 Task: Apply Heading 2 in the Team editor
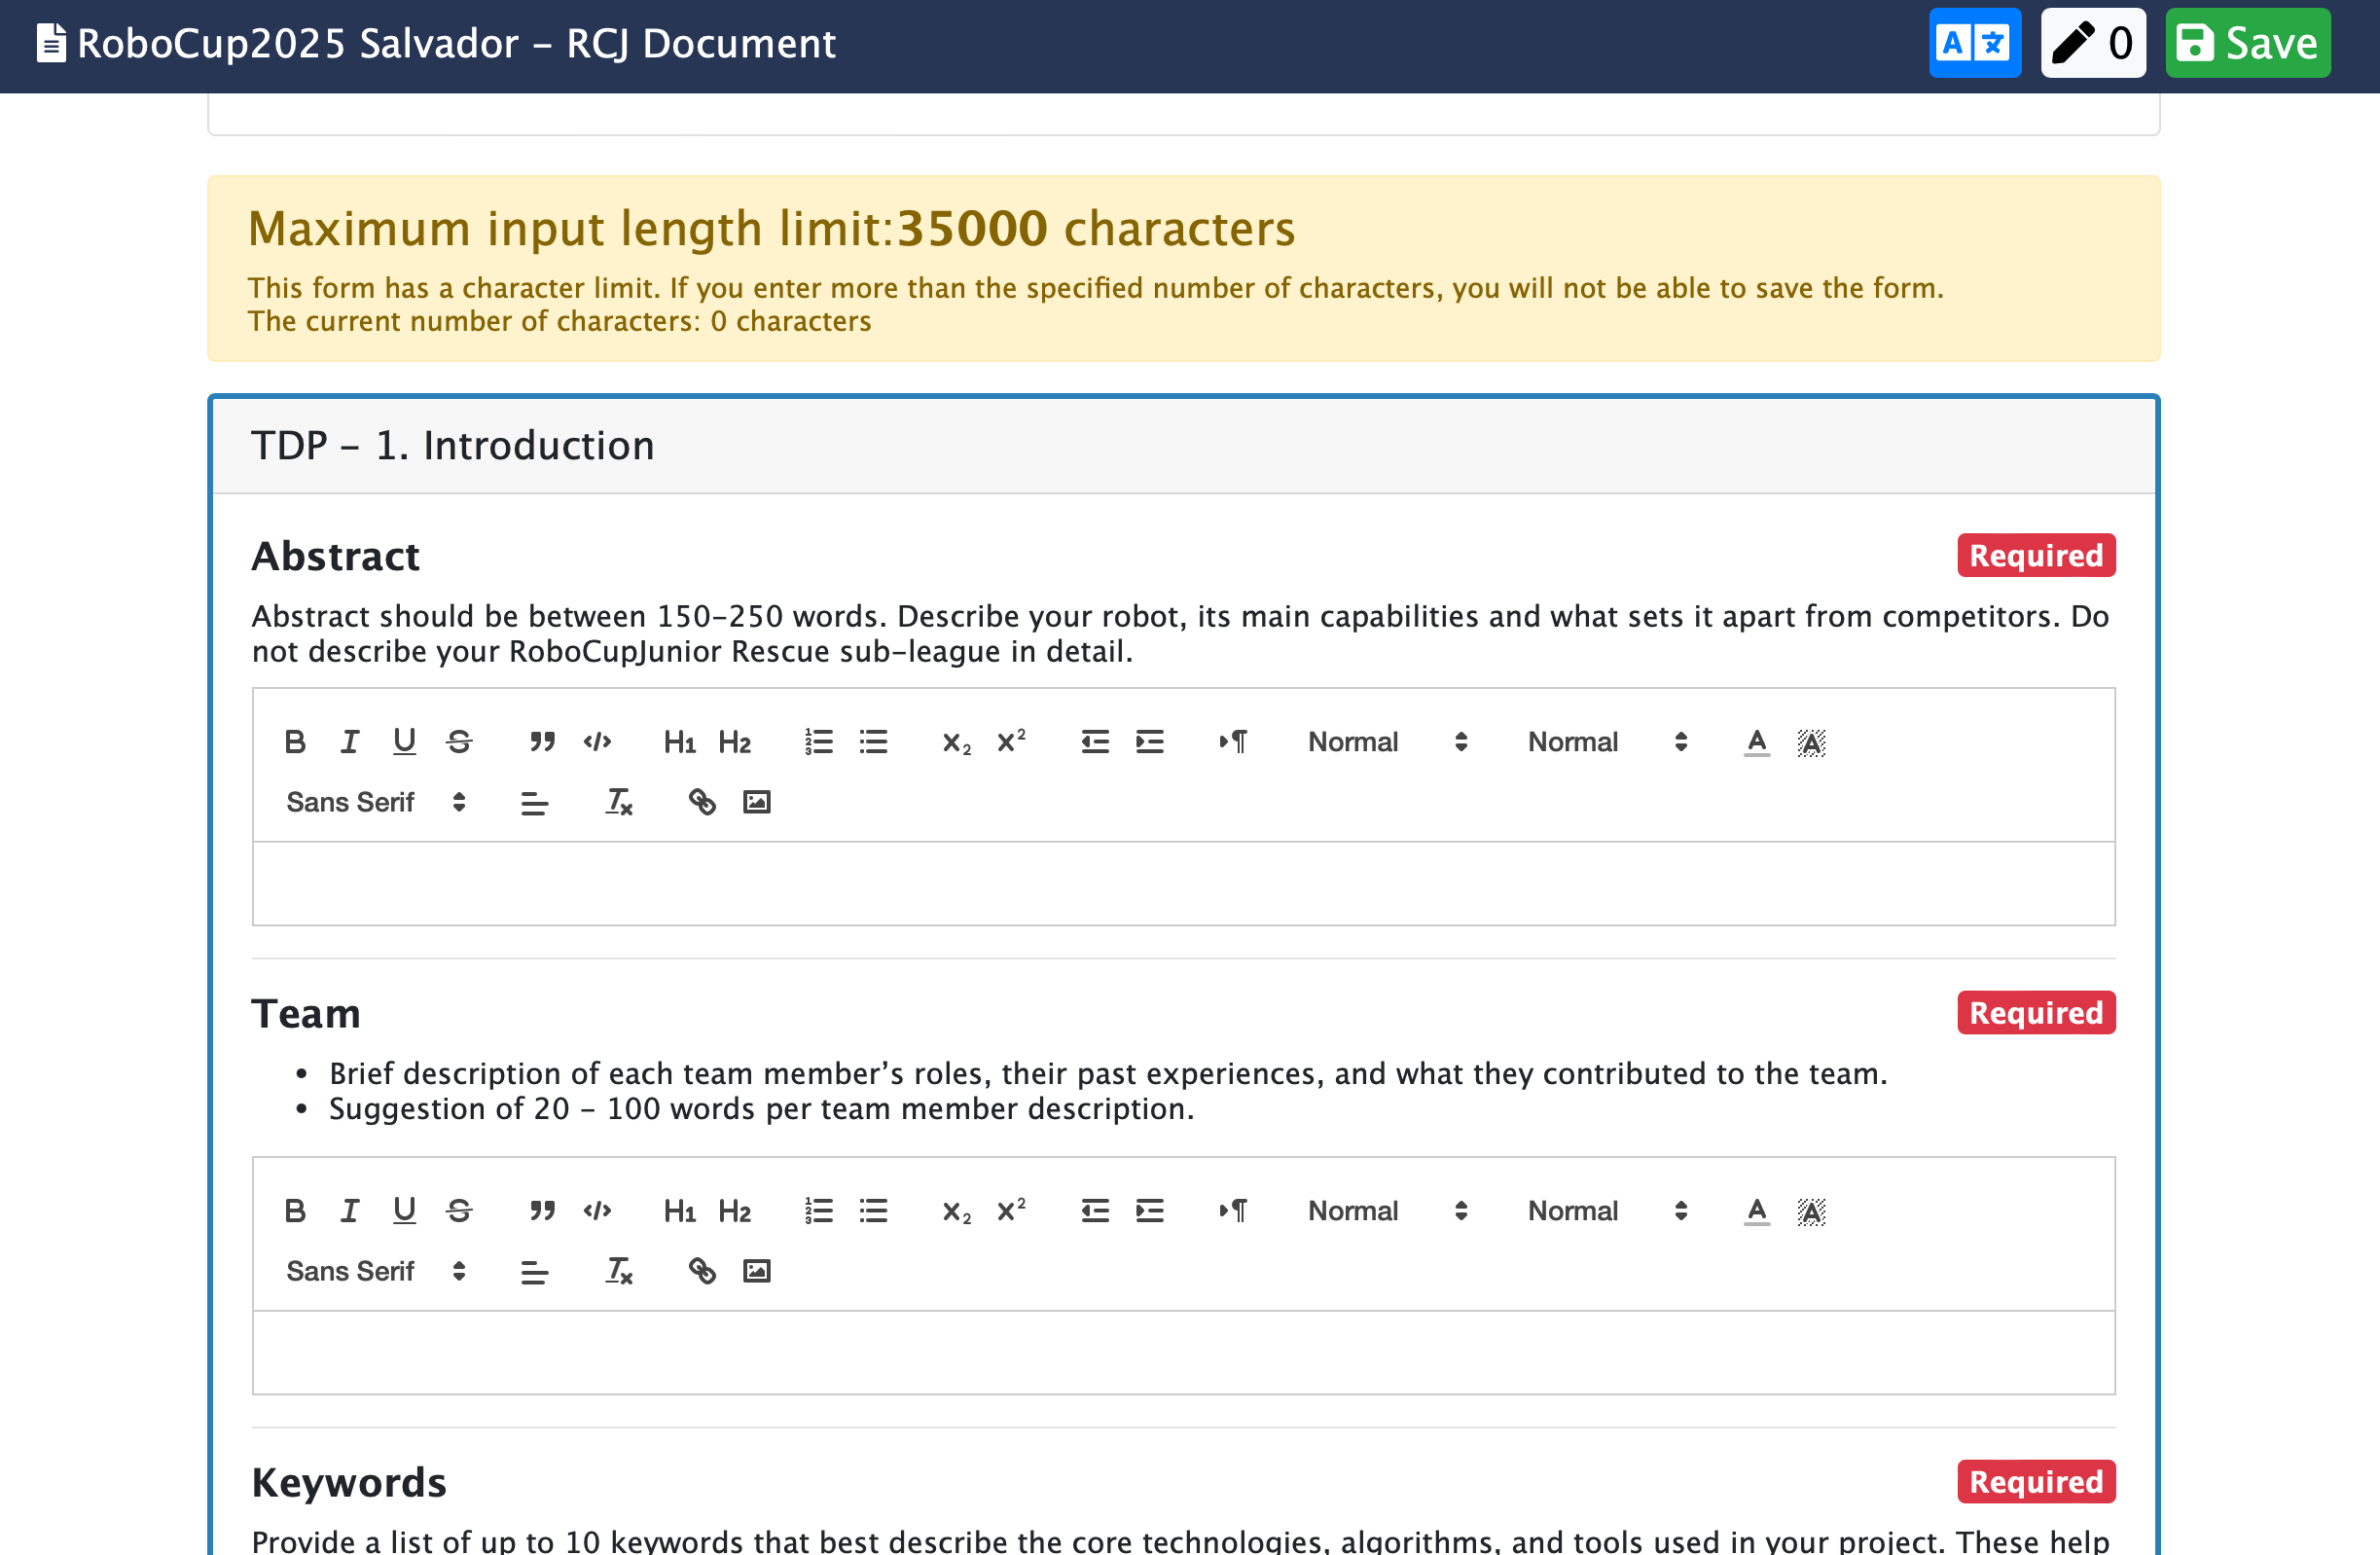[x=734, y=1211]
